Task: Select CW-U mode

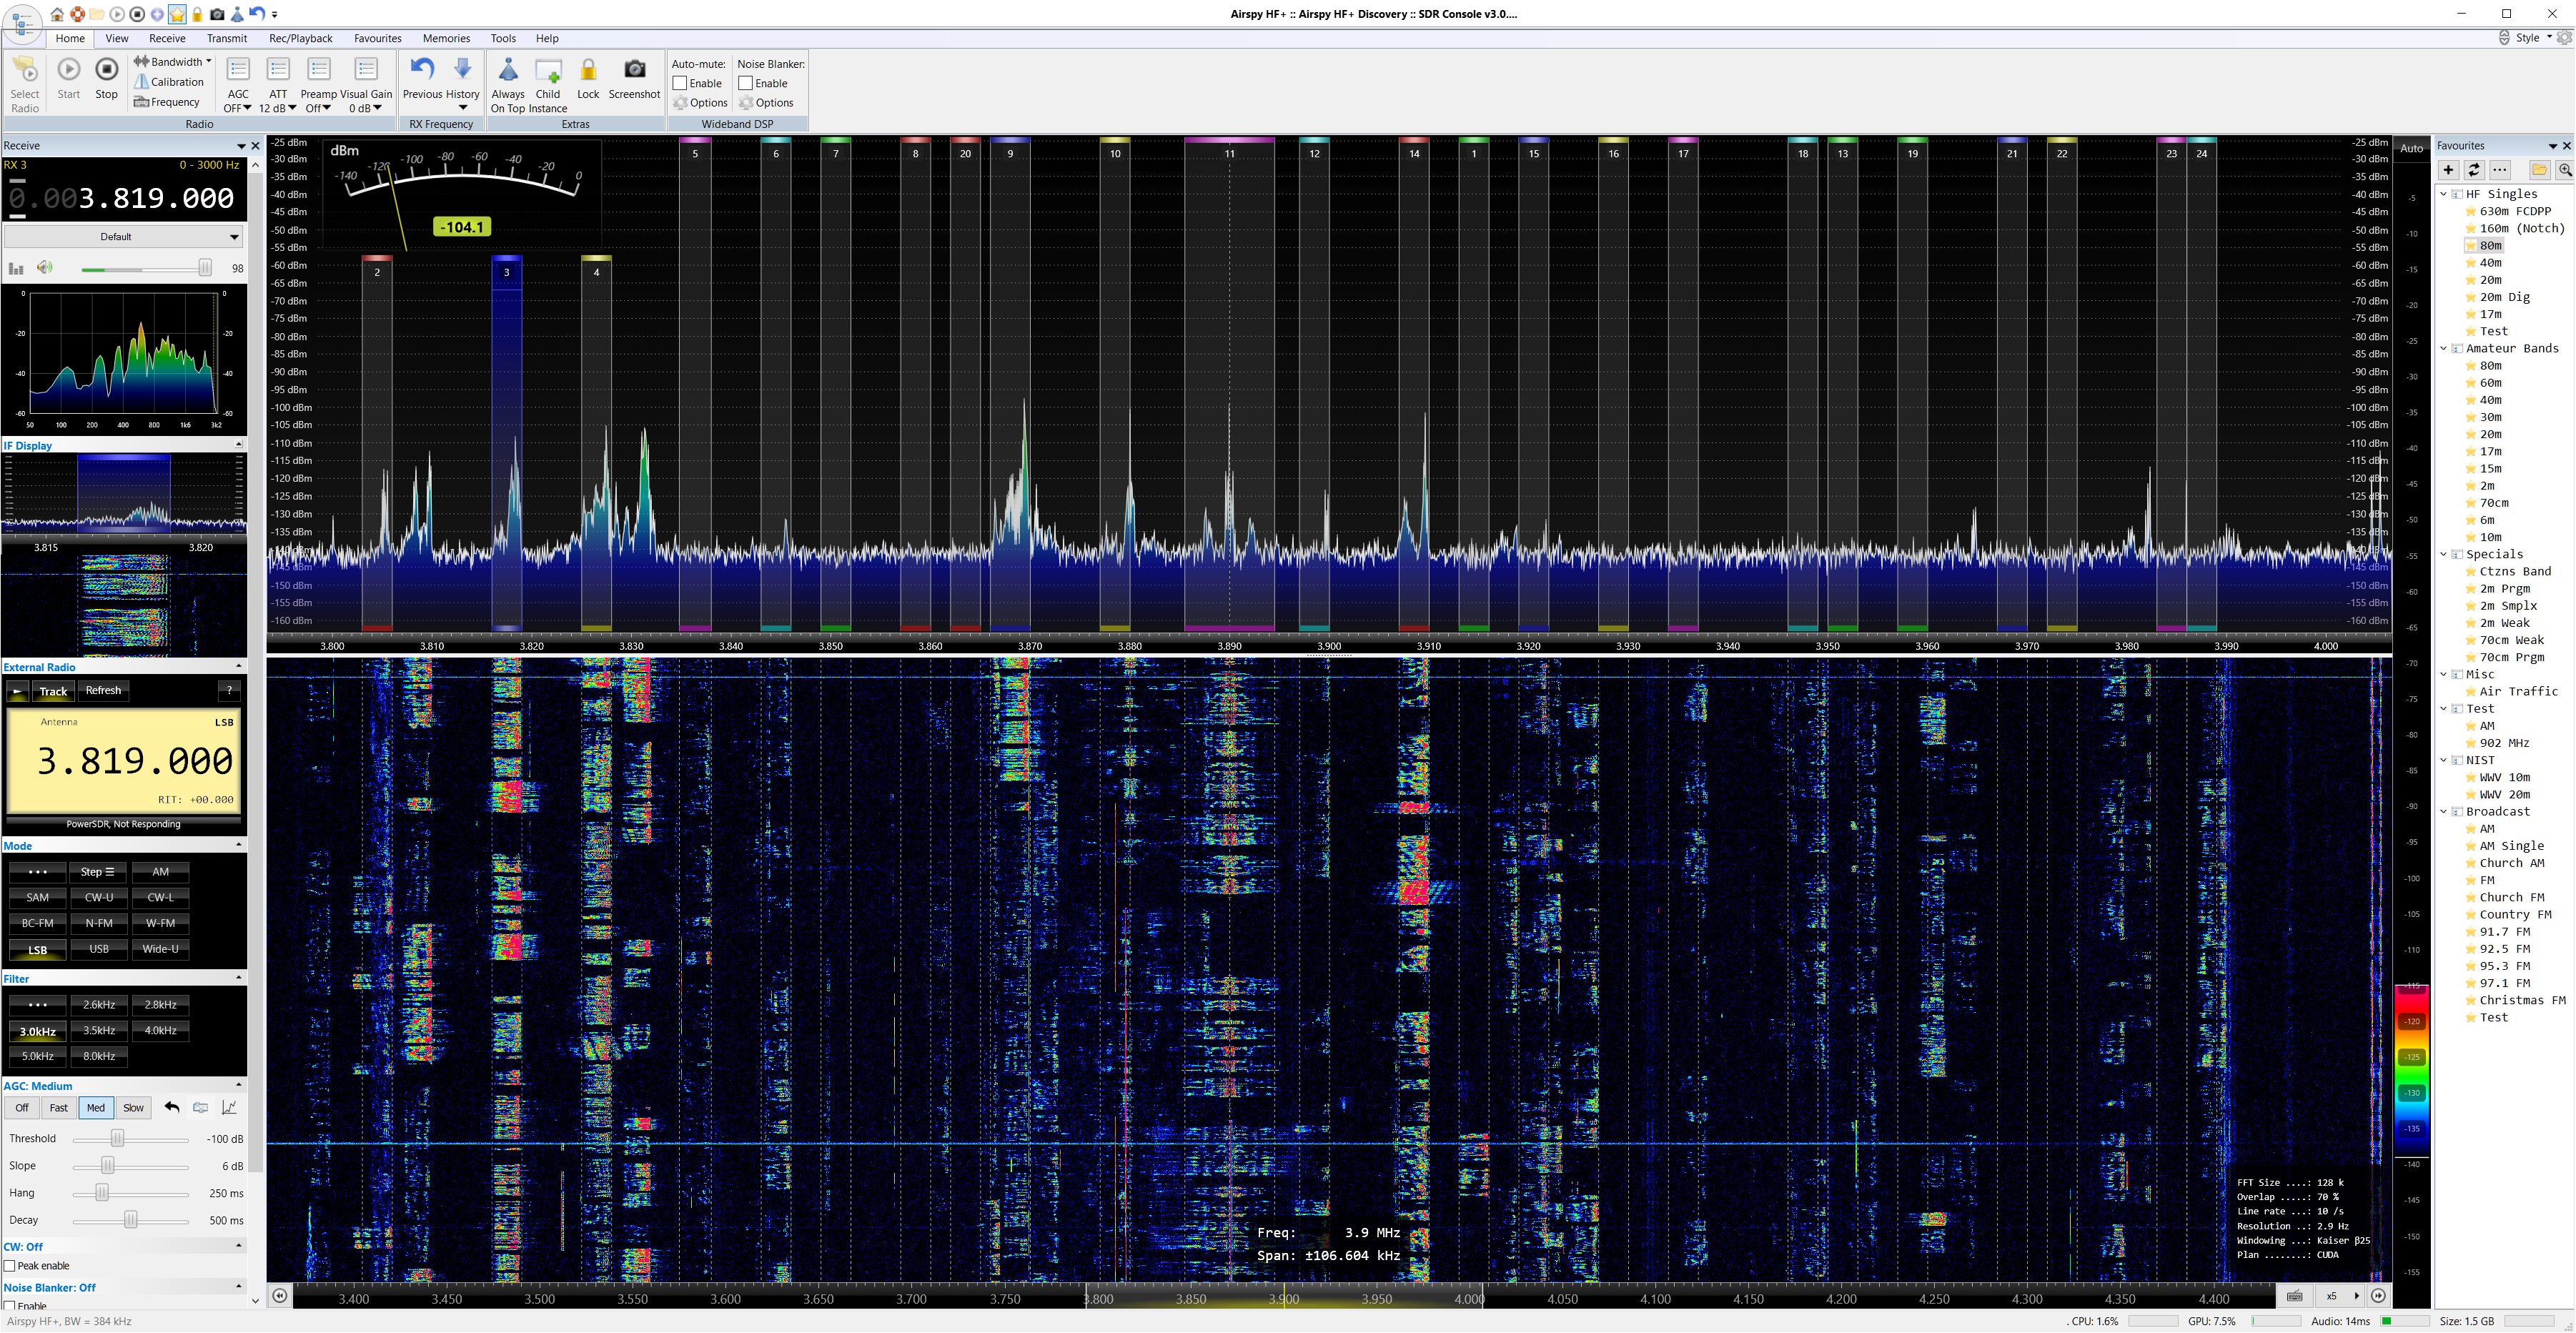Action: [99, 897]
